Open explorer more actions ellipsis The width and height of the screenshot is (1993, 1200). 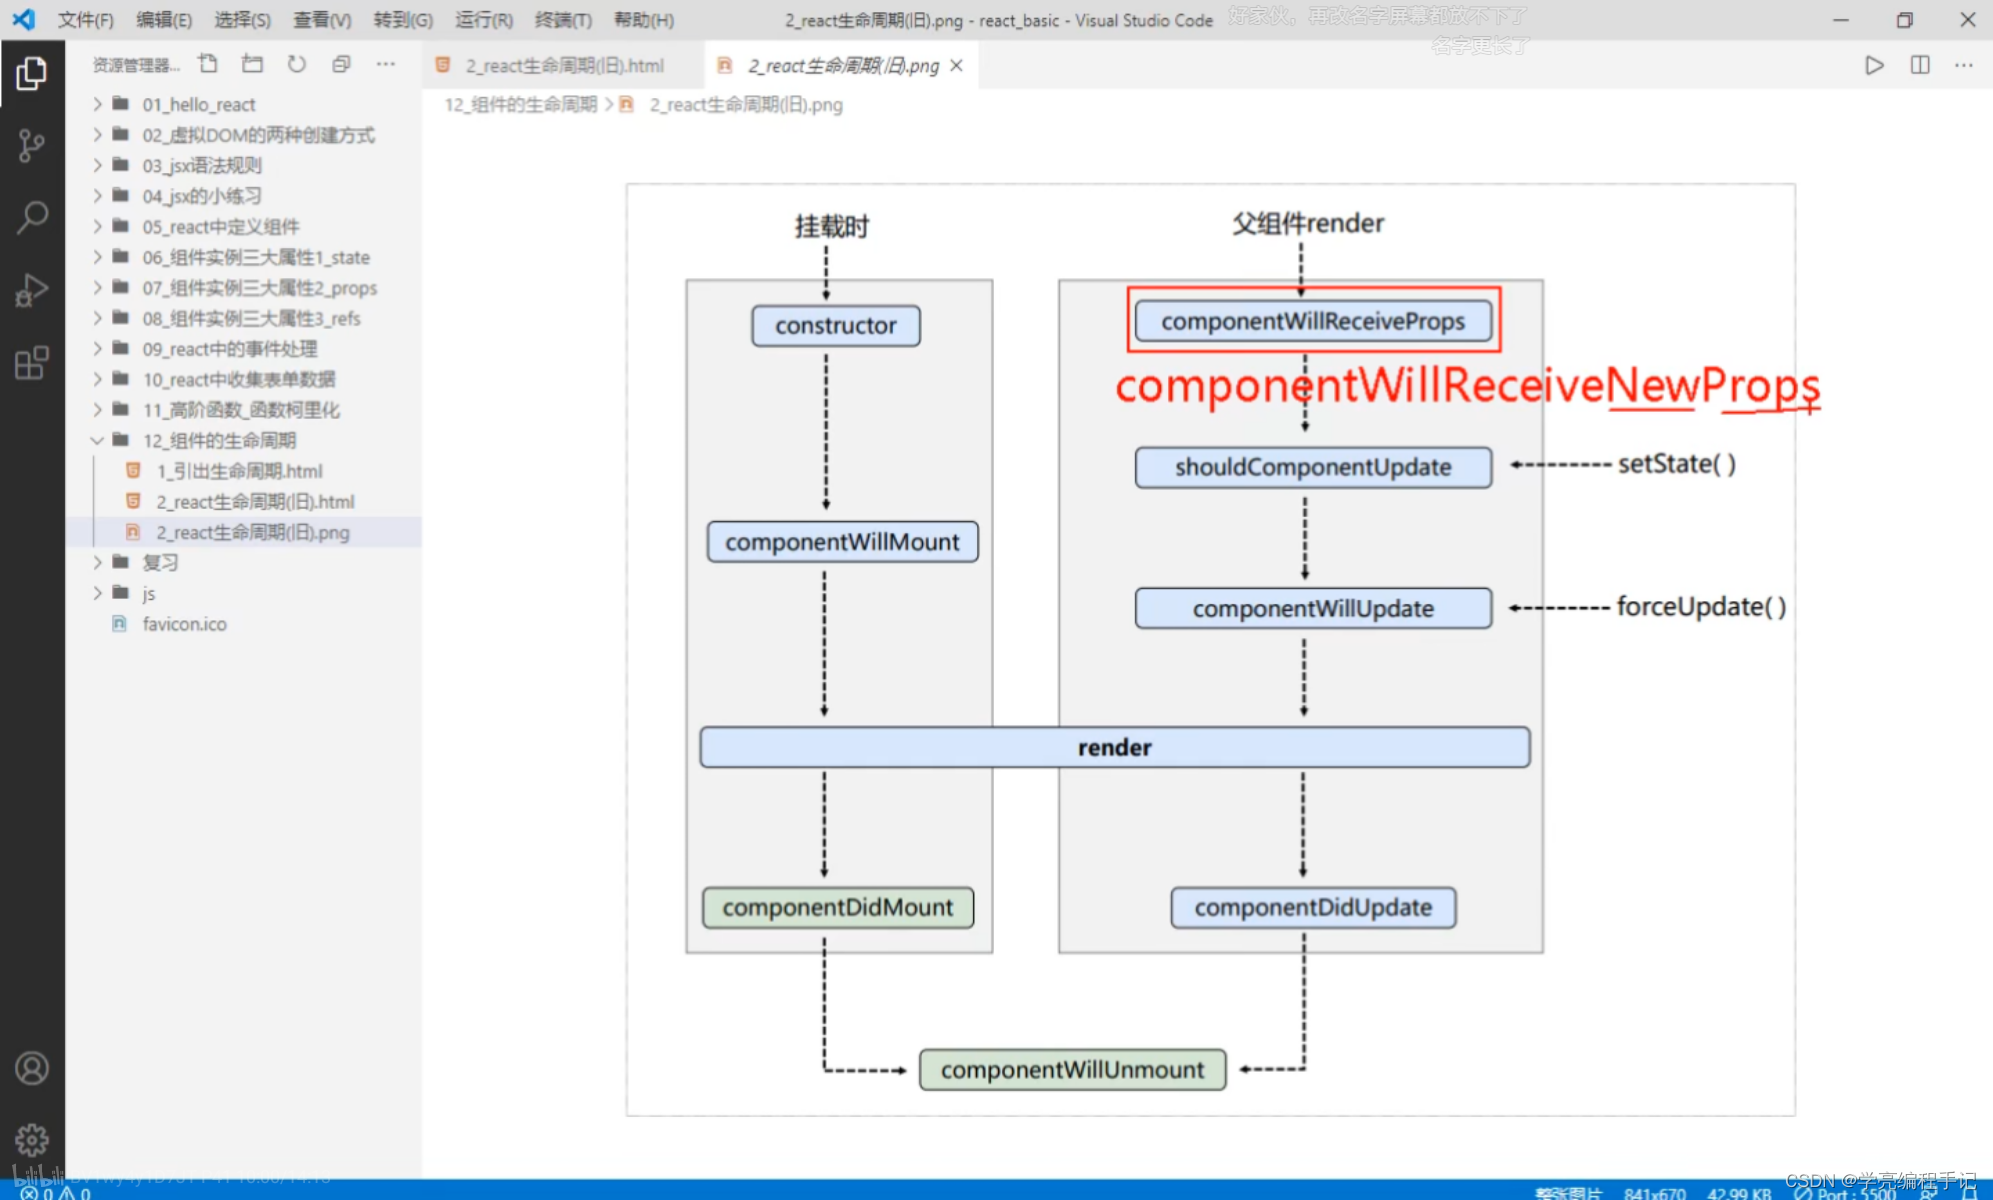tap(386, 65)
